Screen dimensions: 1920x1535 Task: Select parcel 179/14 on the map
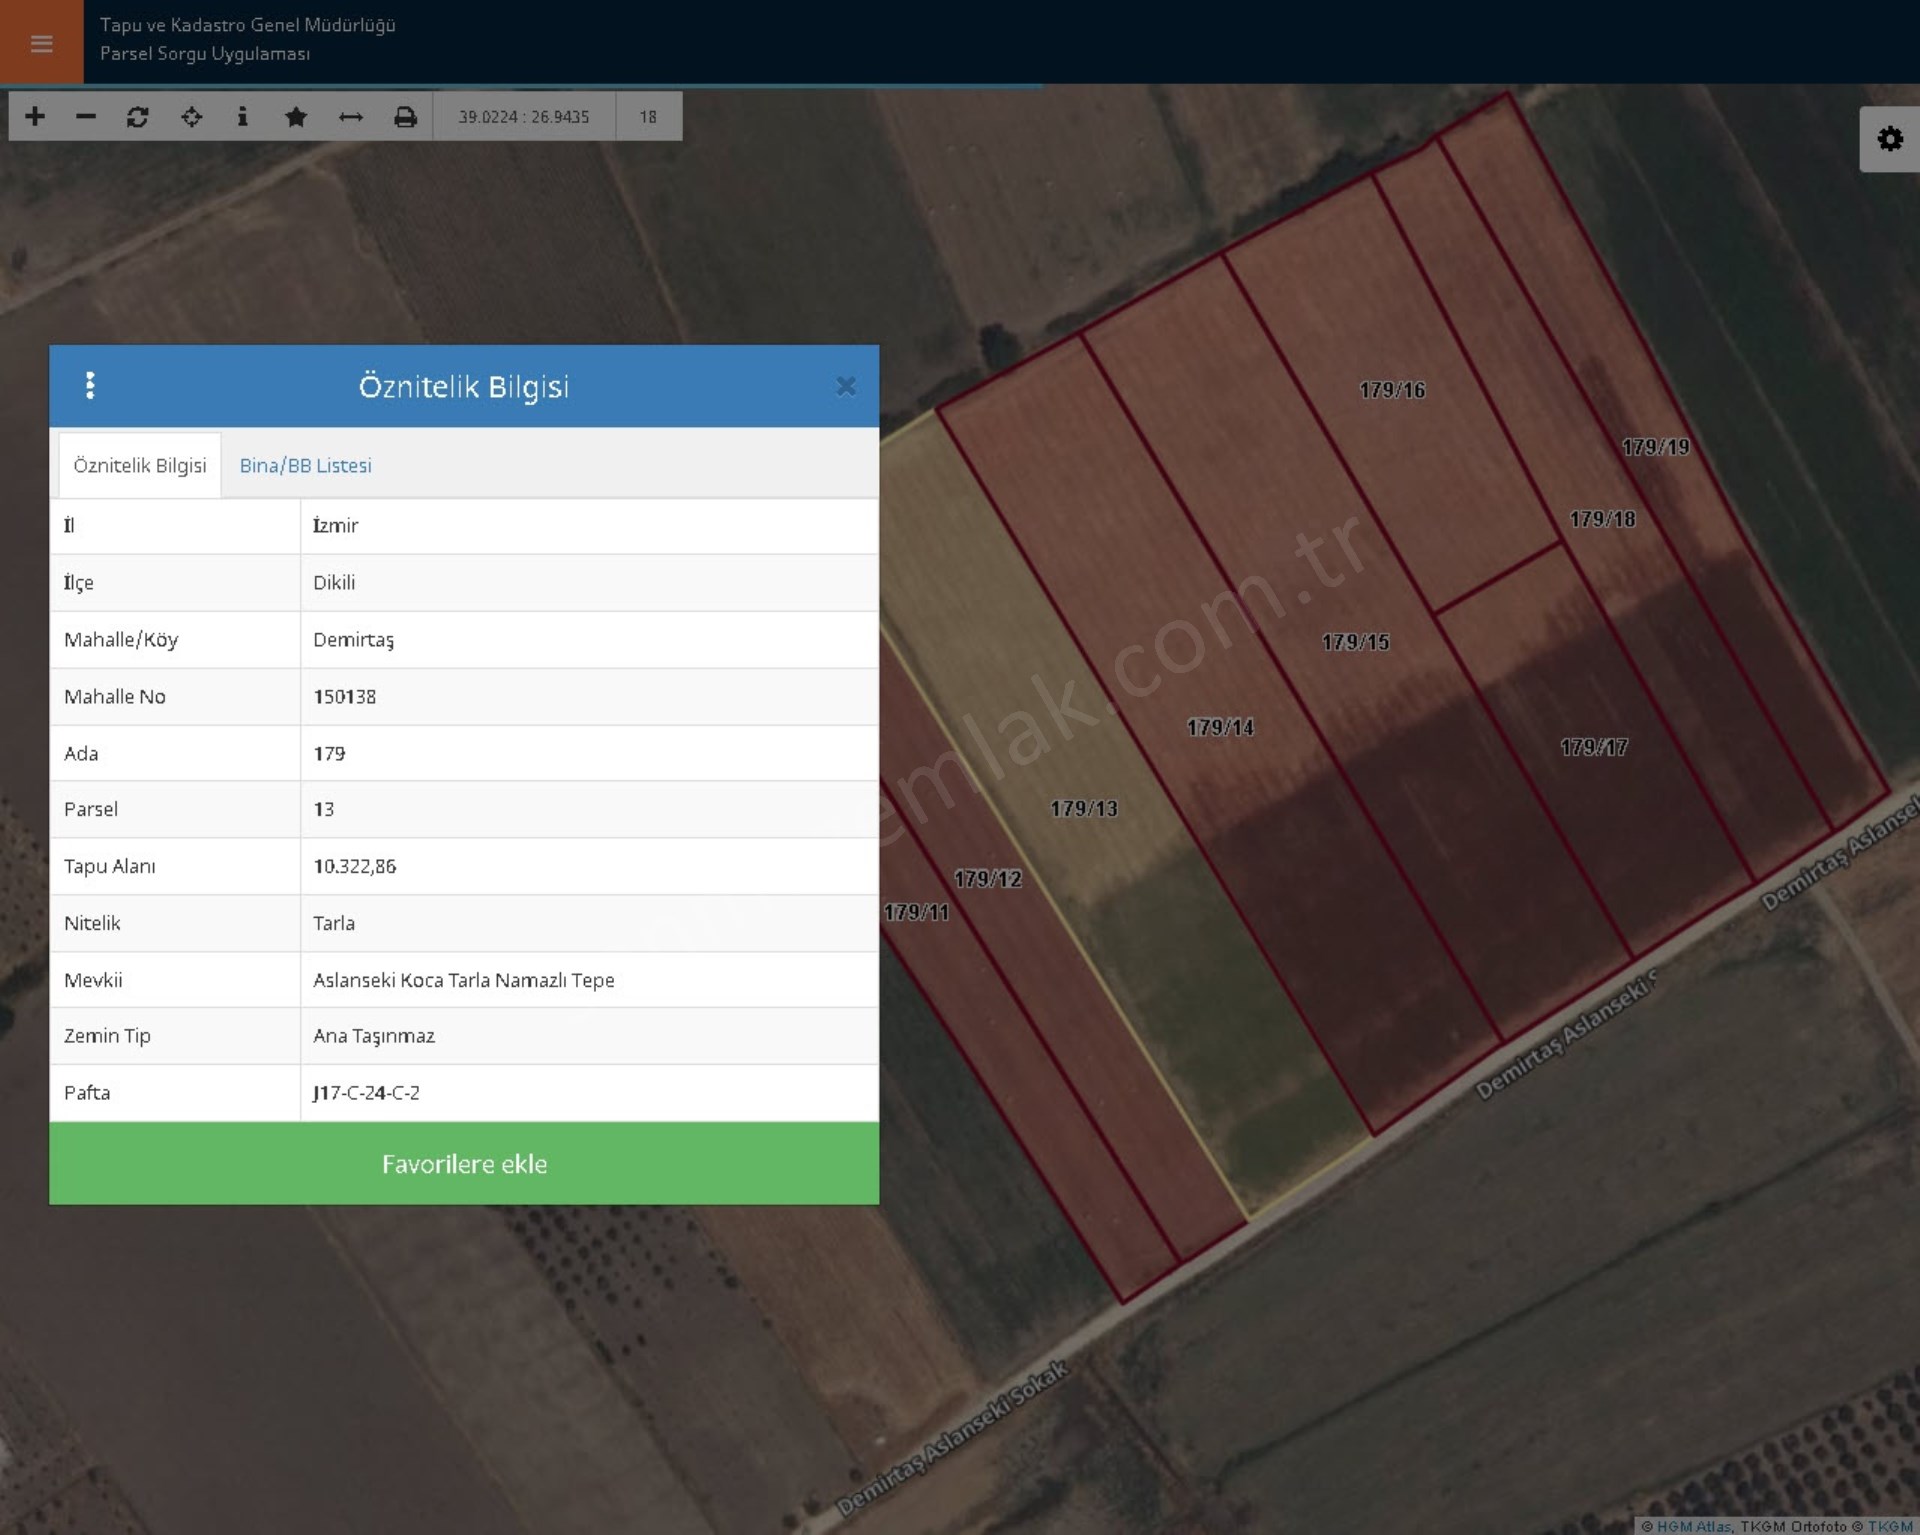pyautogui.click(x=1219, y=728)
